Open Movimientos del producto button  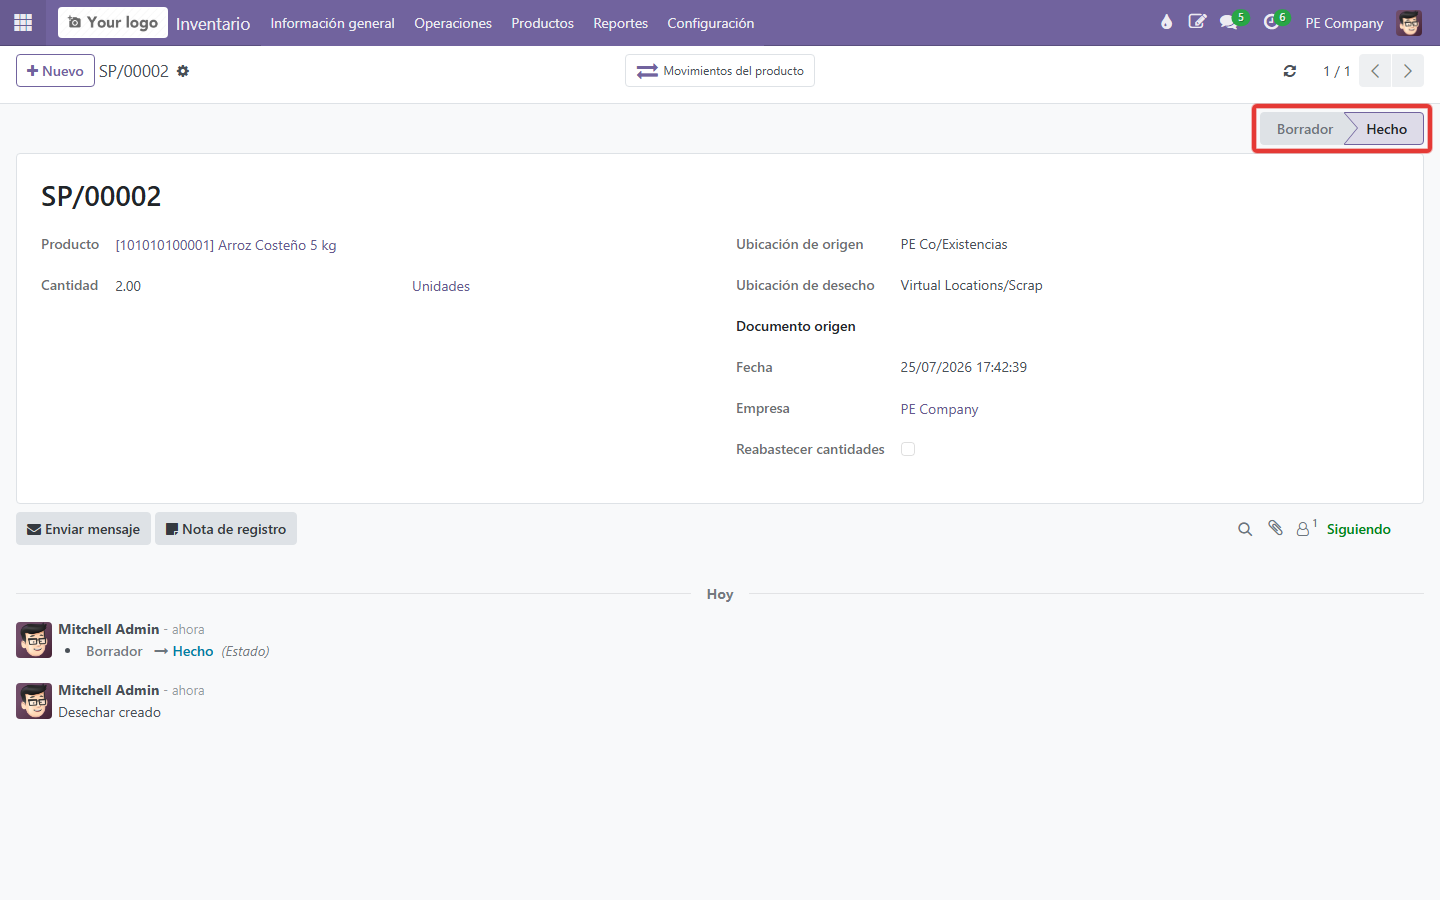pyautogui.click(x=720, y=71)
